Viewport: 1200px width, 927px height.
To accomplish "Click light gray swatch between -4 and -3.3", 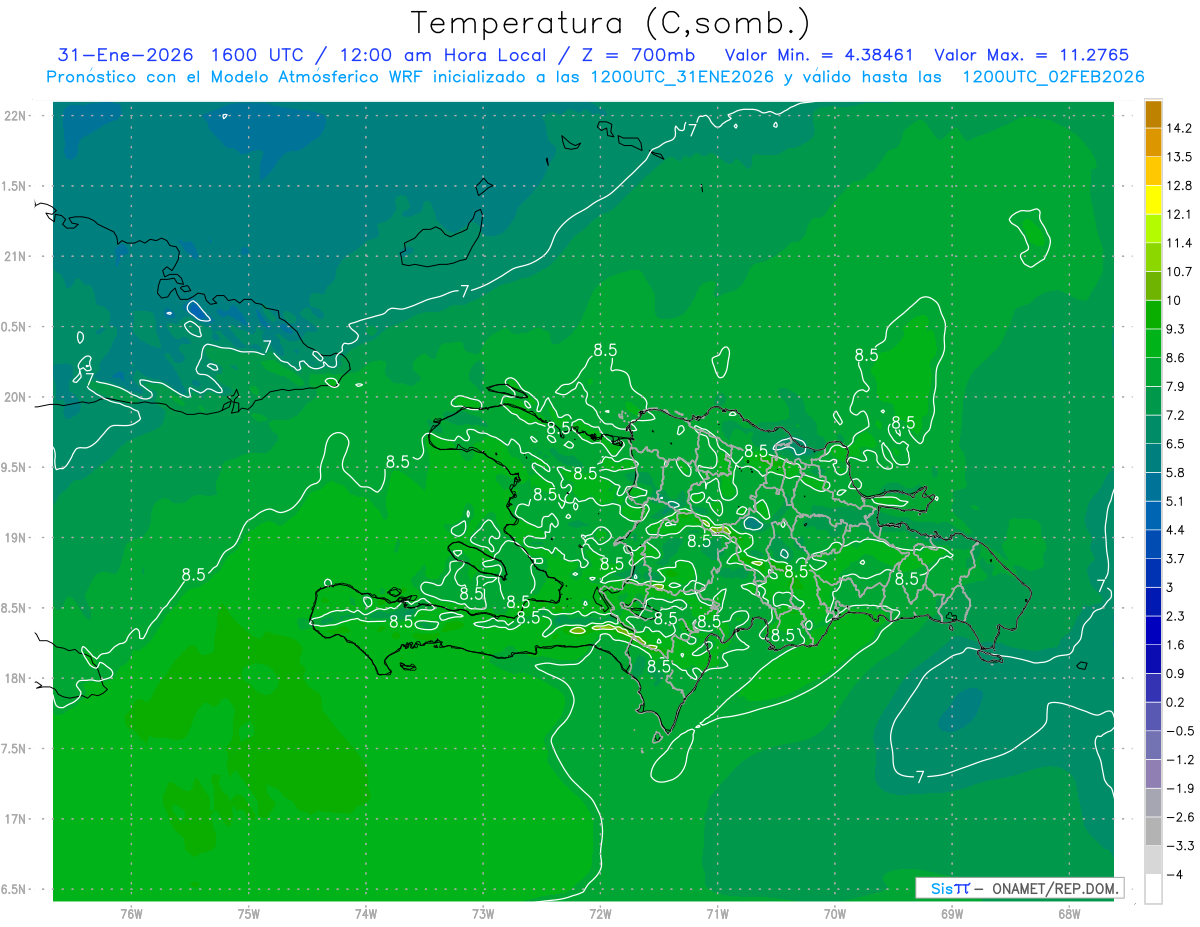I will (x=1153, y=860).
